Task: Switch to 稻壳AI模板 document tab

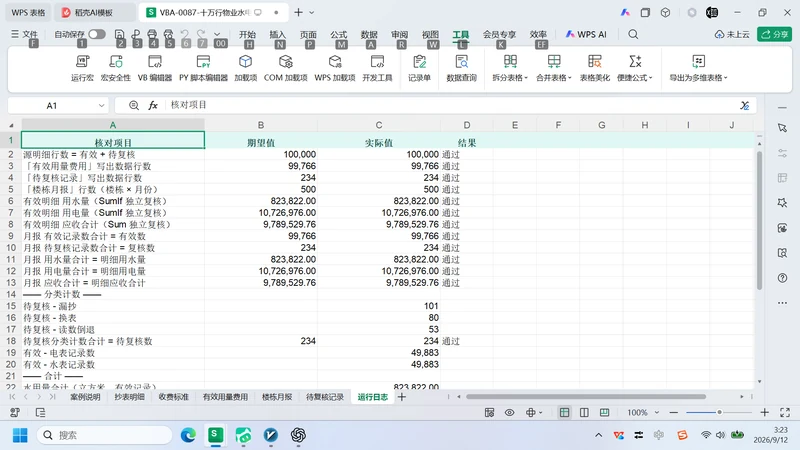Action: (94, 12)
